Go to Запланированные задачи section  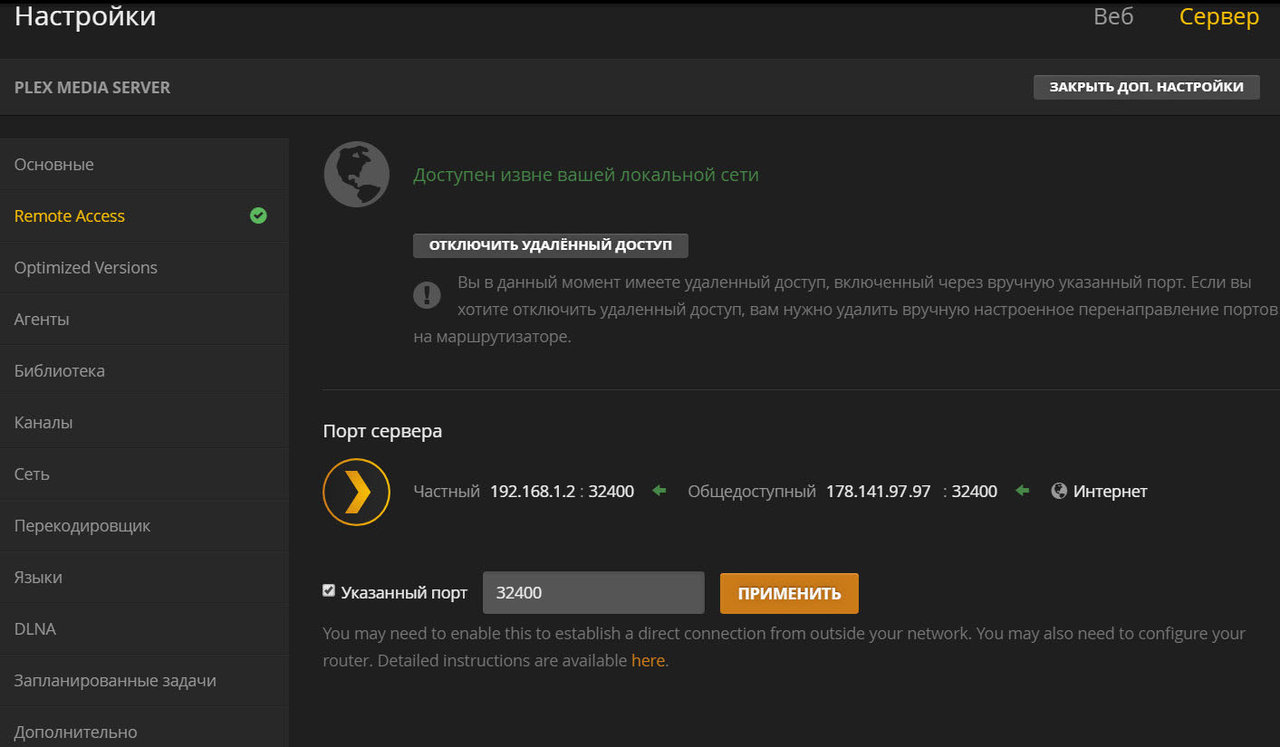115,680
